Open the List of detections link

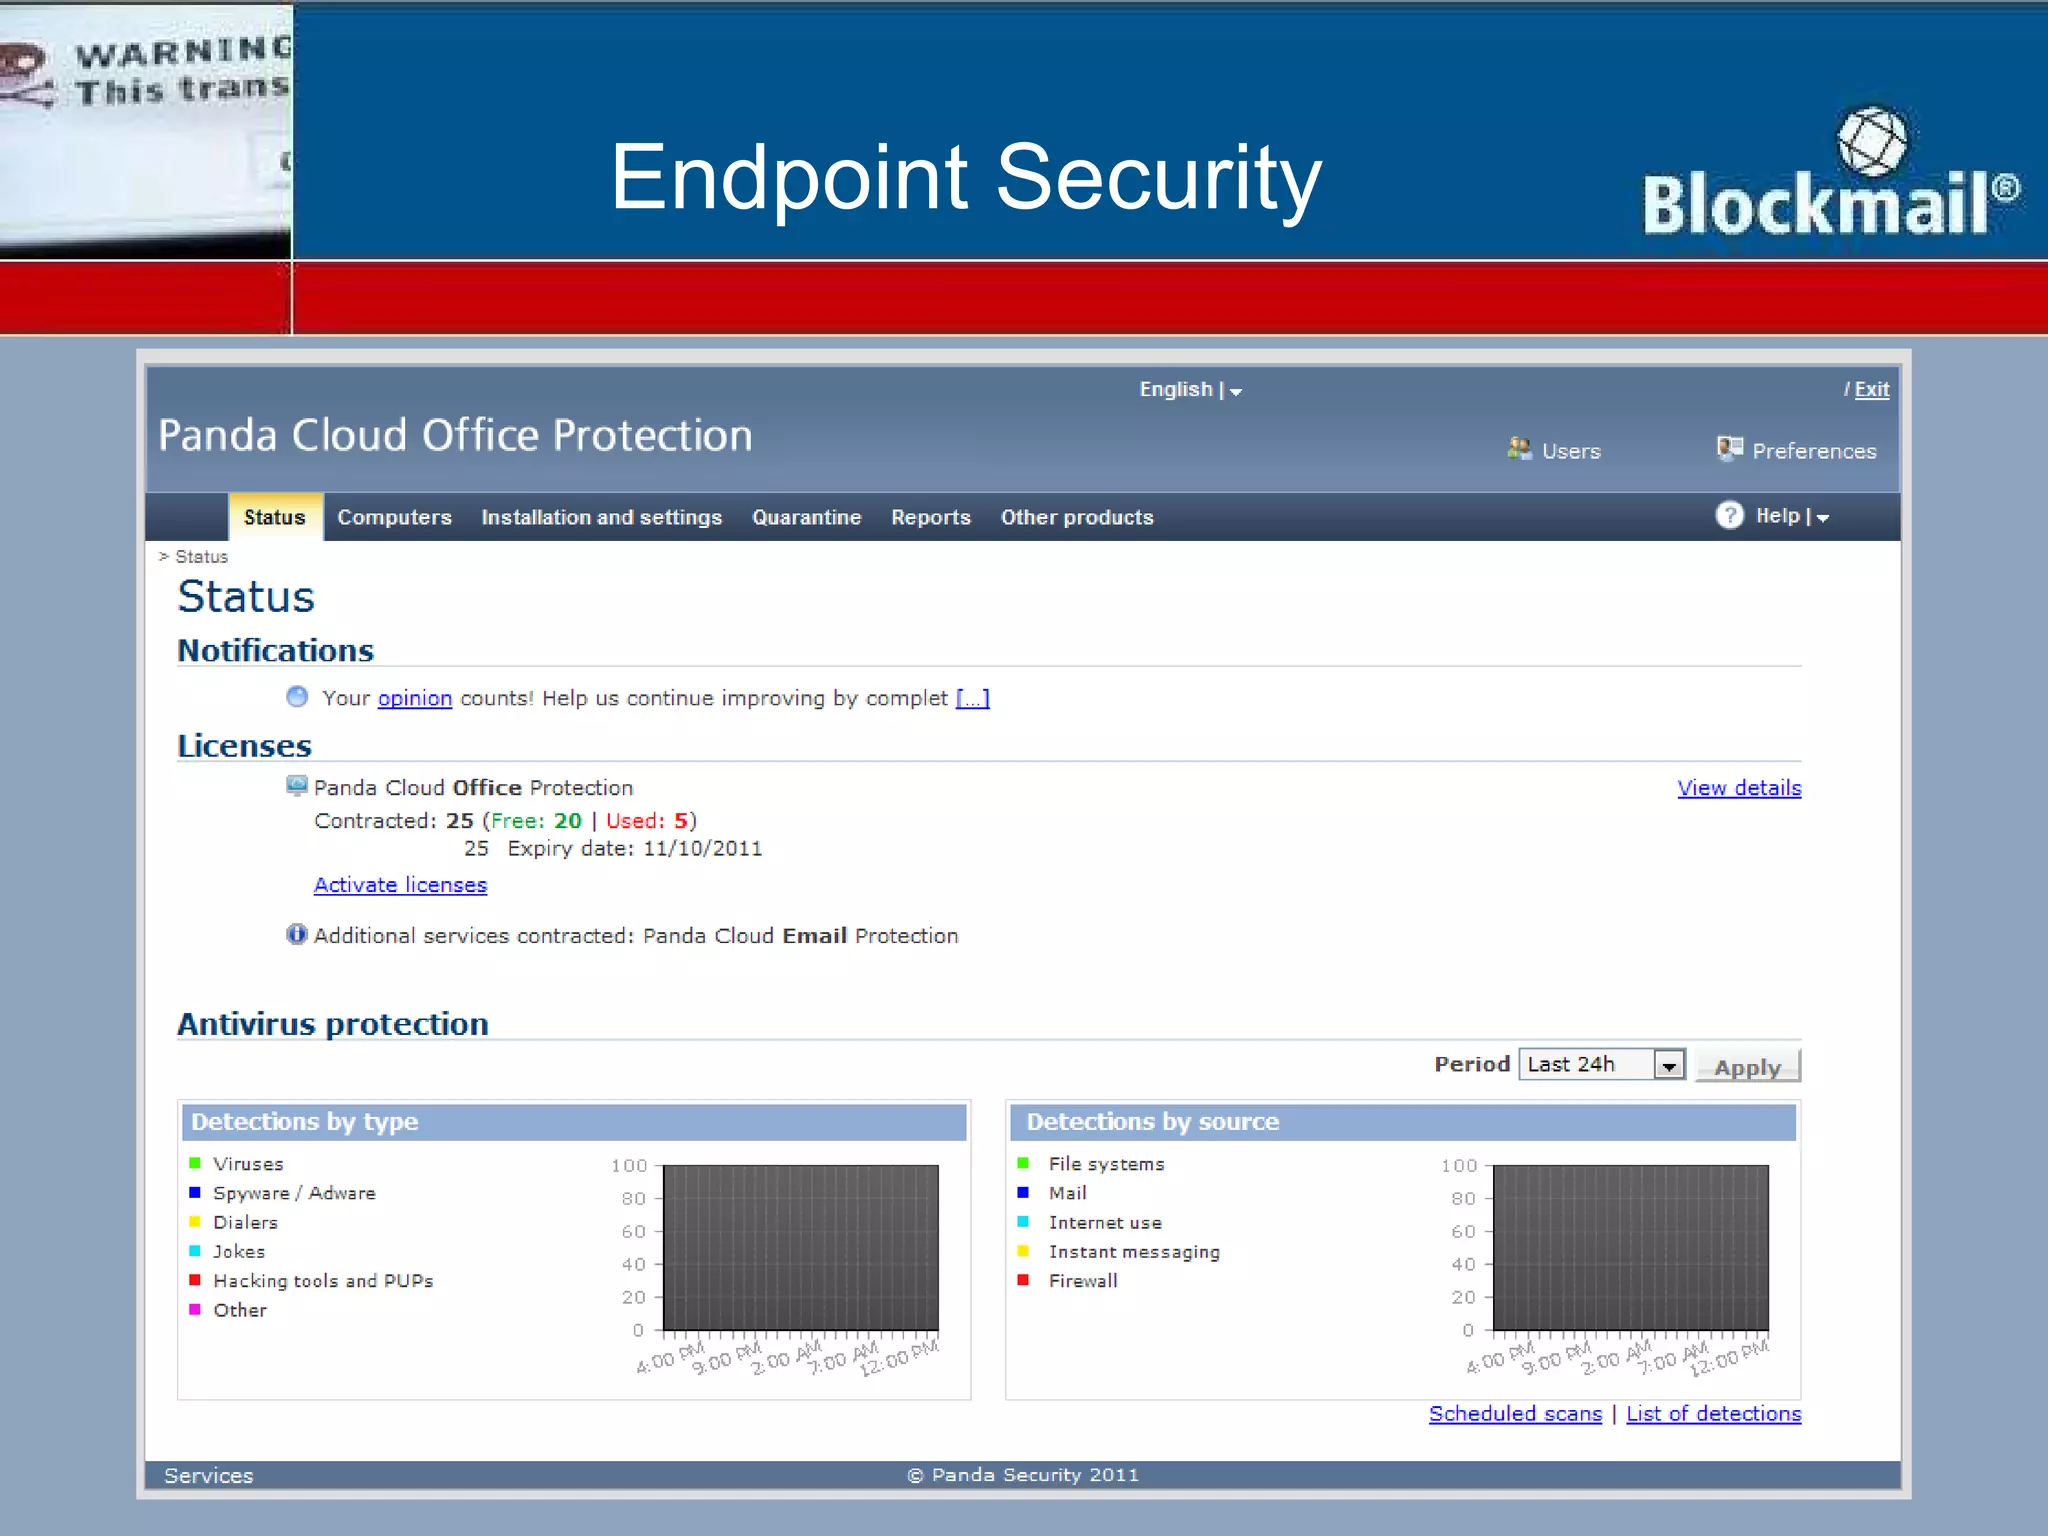point(1713,1414)
